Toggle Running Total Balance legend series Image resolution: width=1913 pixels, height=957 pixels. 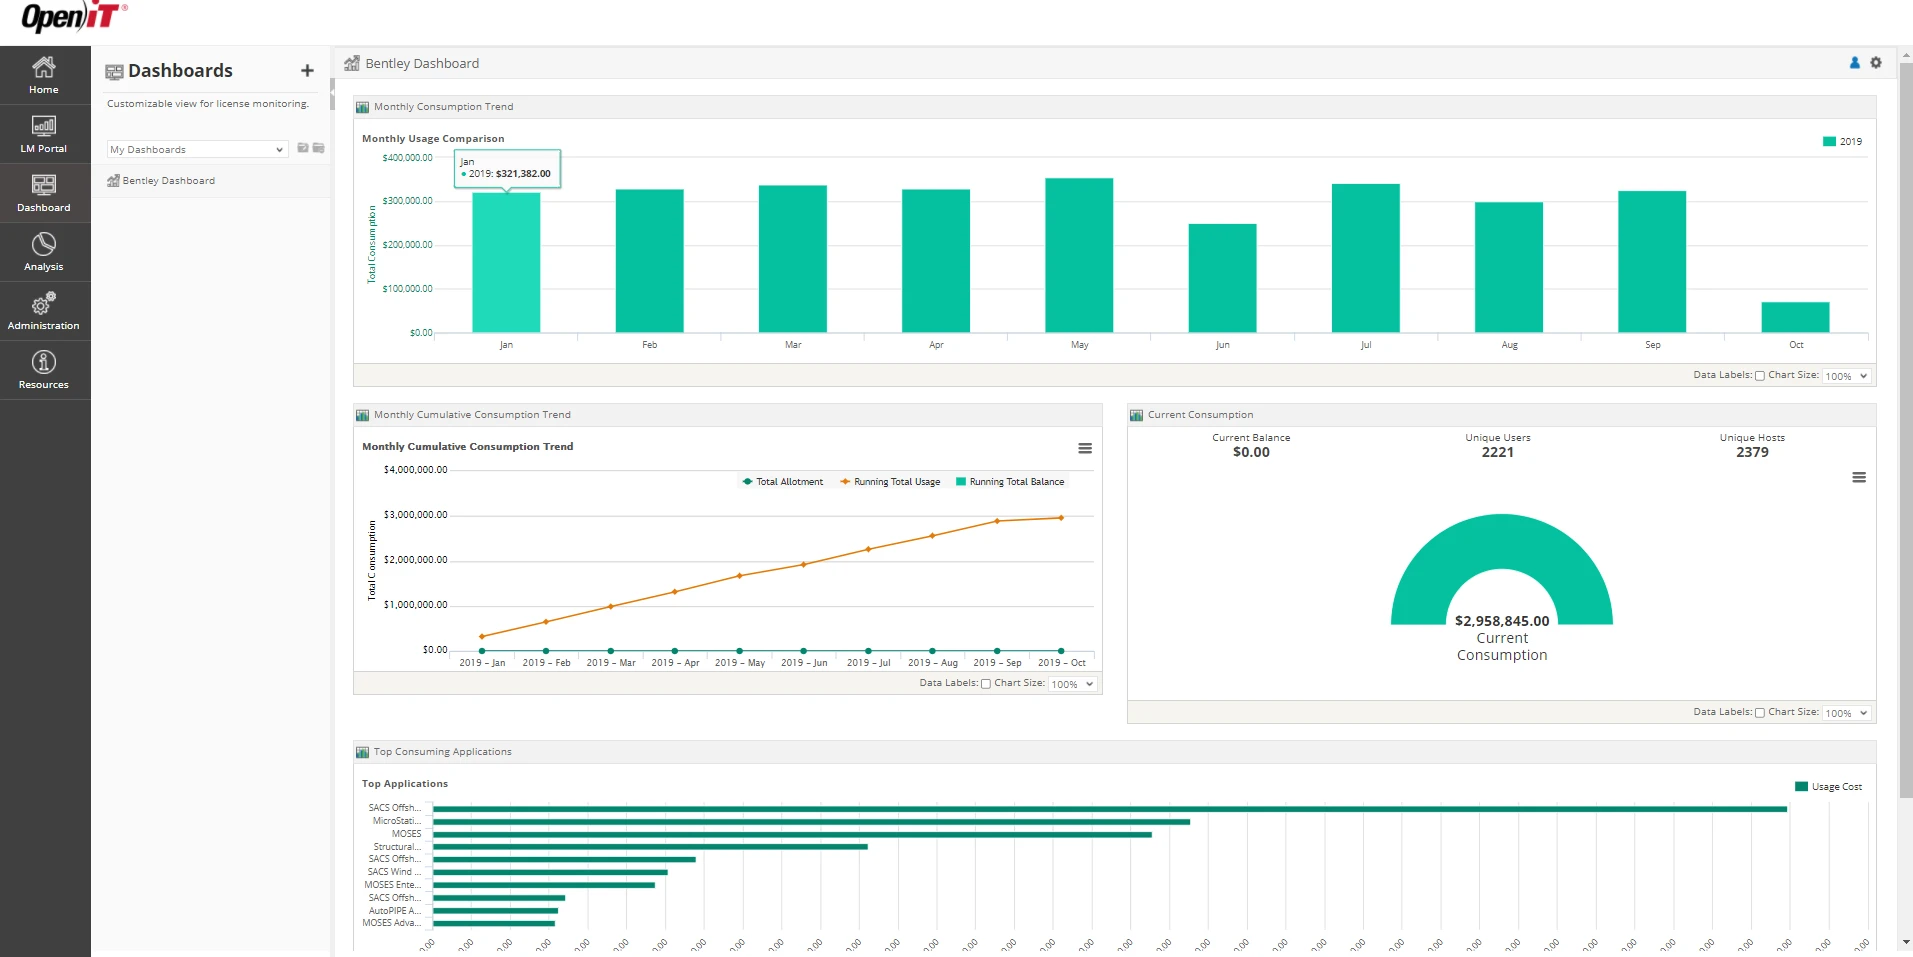(x=1010, y=482)
